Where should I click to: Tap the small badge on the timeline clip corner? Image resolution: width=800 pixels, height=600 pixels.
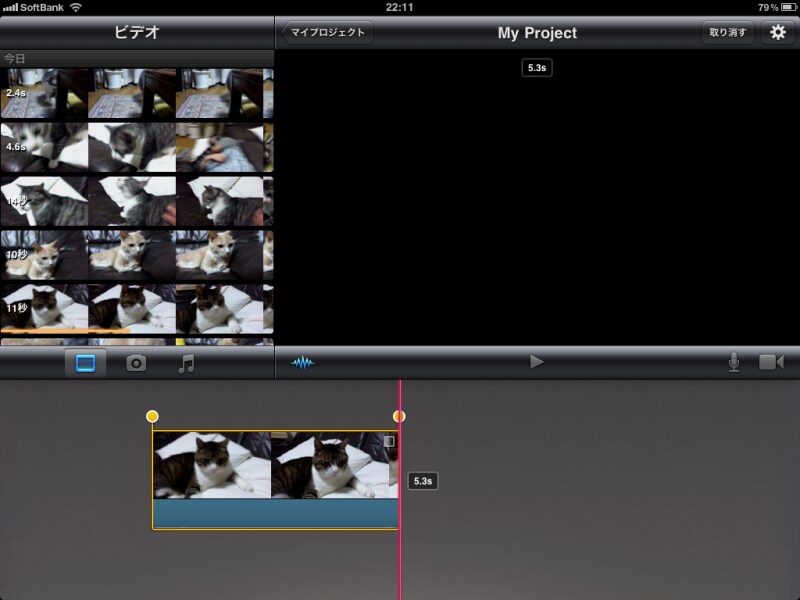tap(389, 441)
